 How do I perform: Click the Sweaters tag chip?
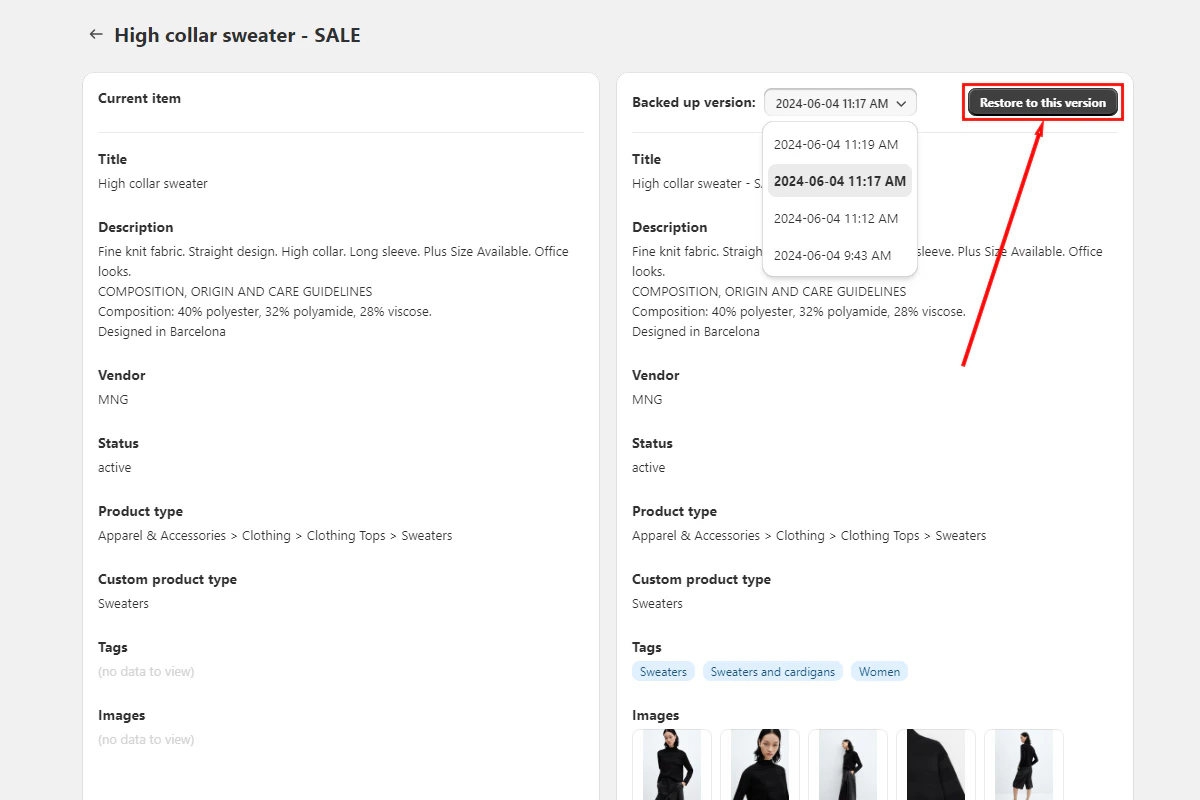663,671
